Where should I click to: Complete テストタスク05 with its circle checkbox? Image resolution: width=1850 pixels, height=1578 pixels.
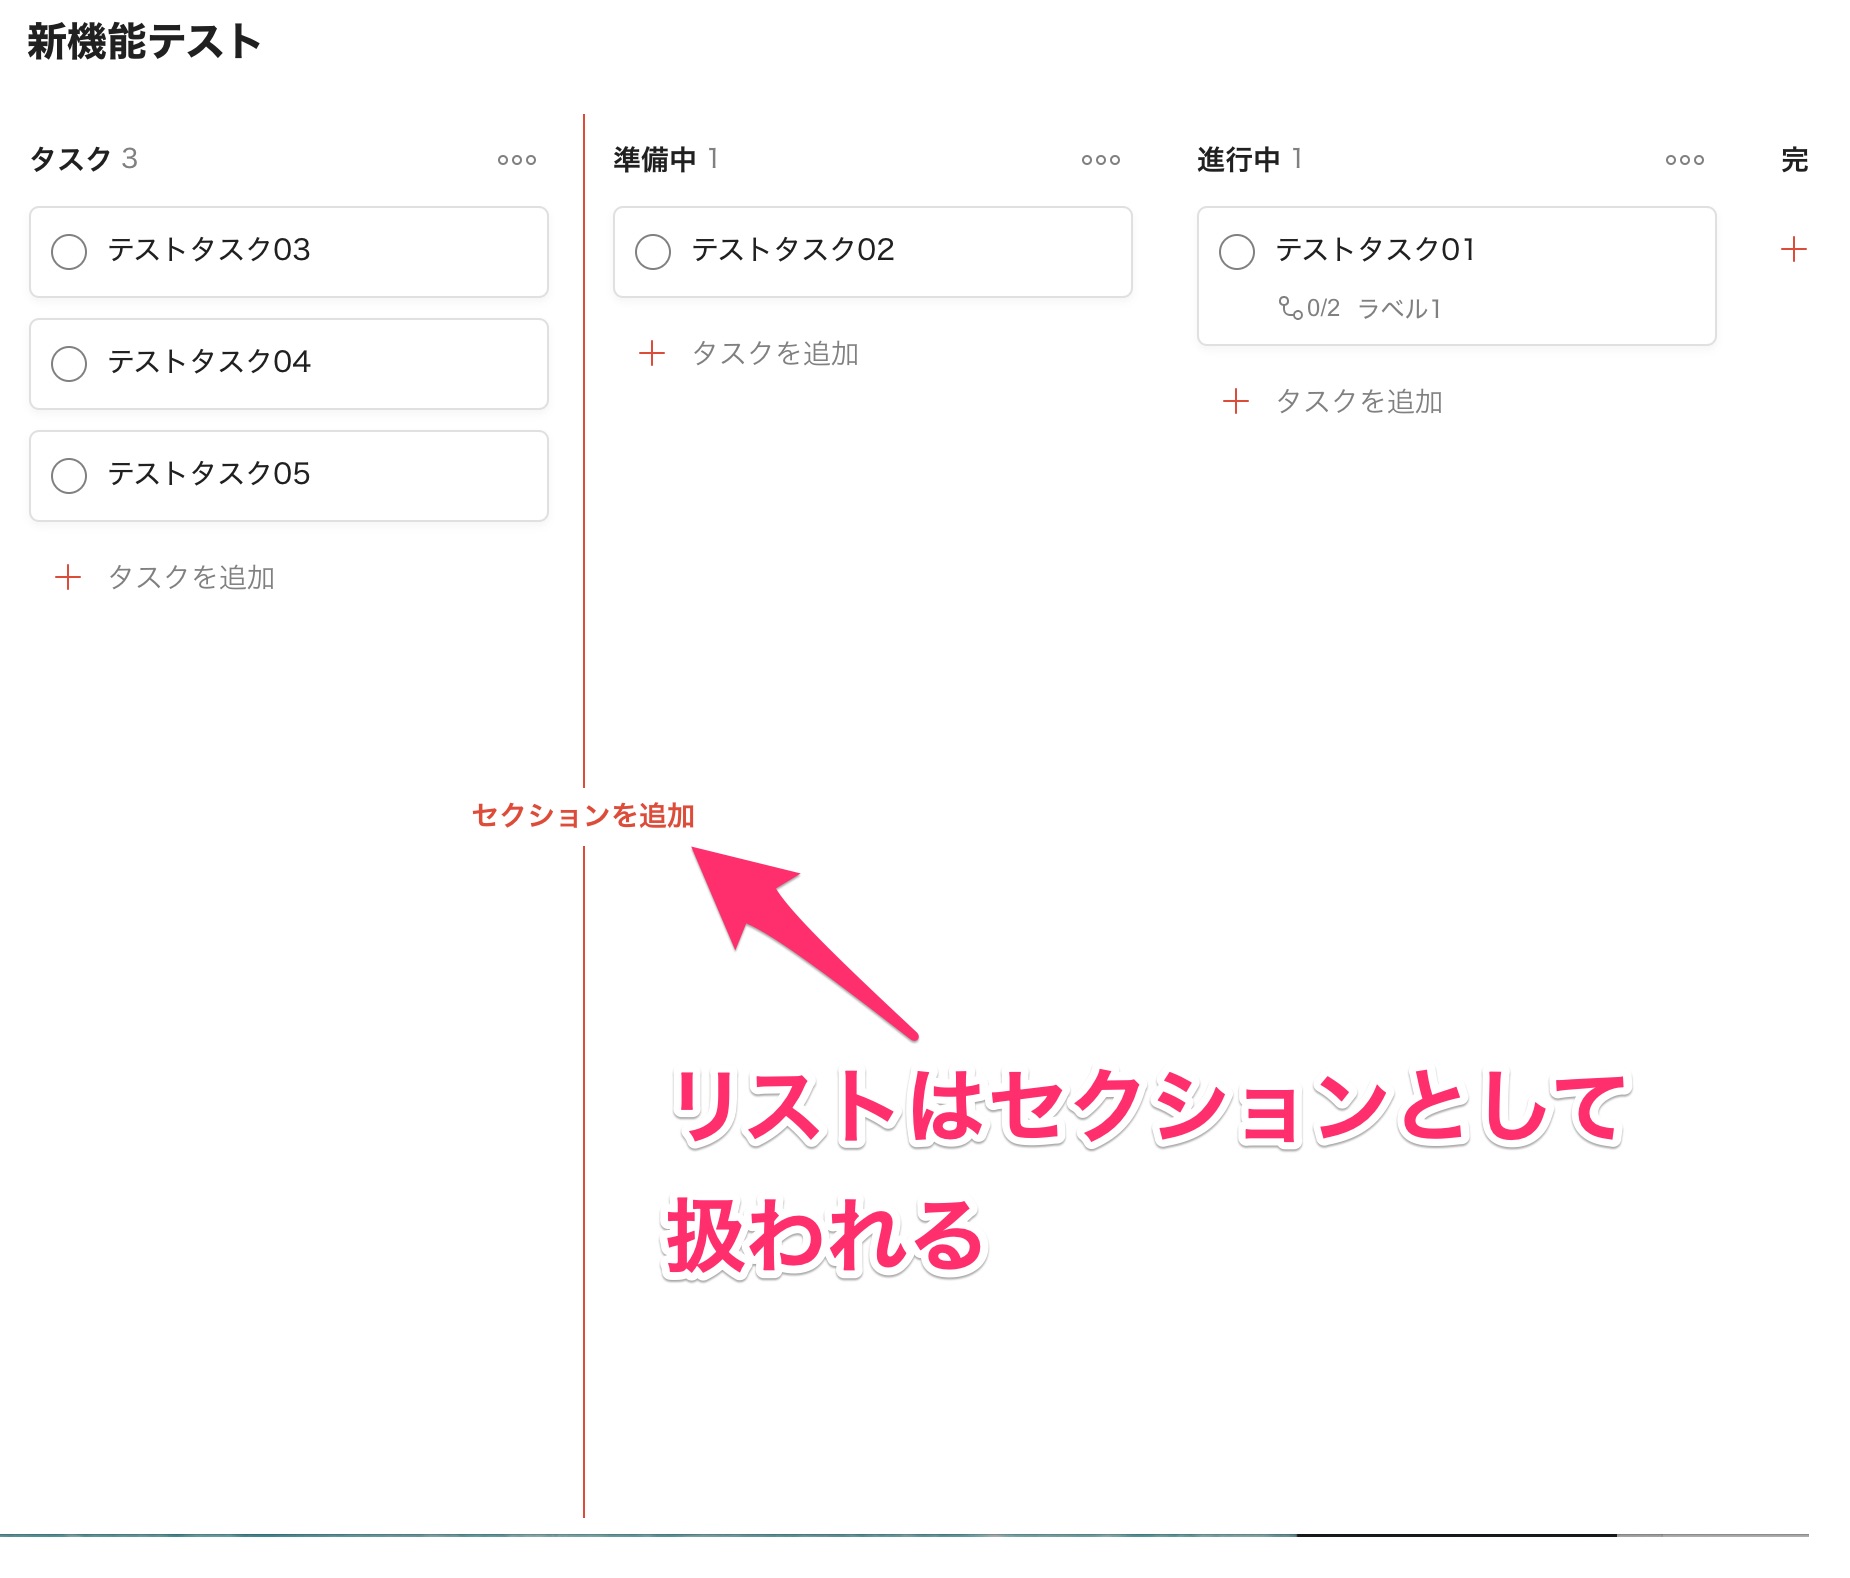(69, 476)
